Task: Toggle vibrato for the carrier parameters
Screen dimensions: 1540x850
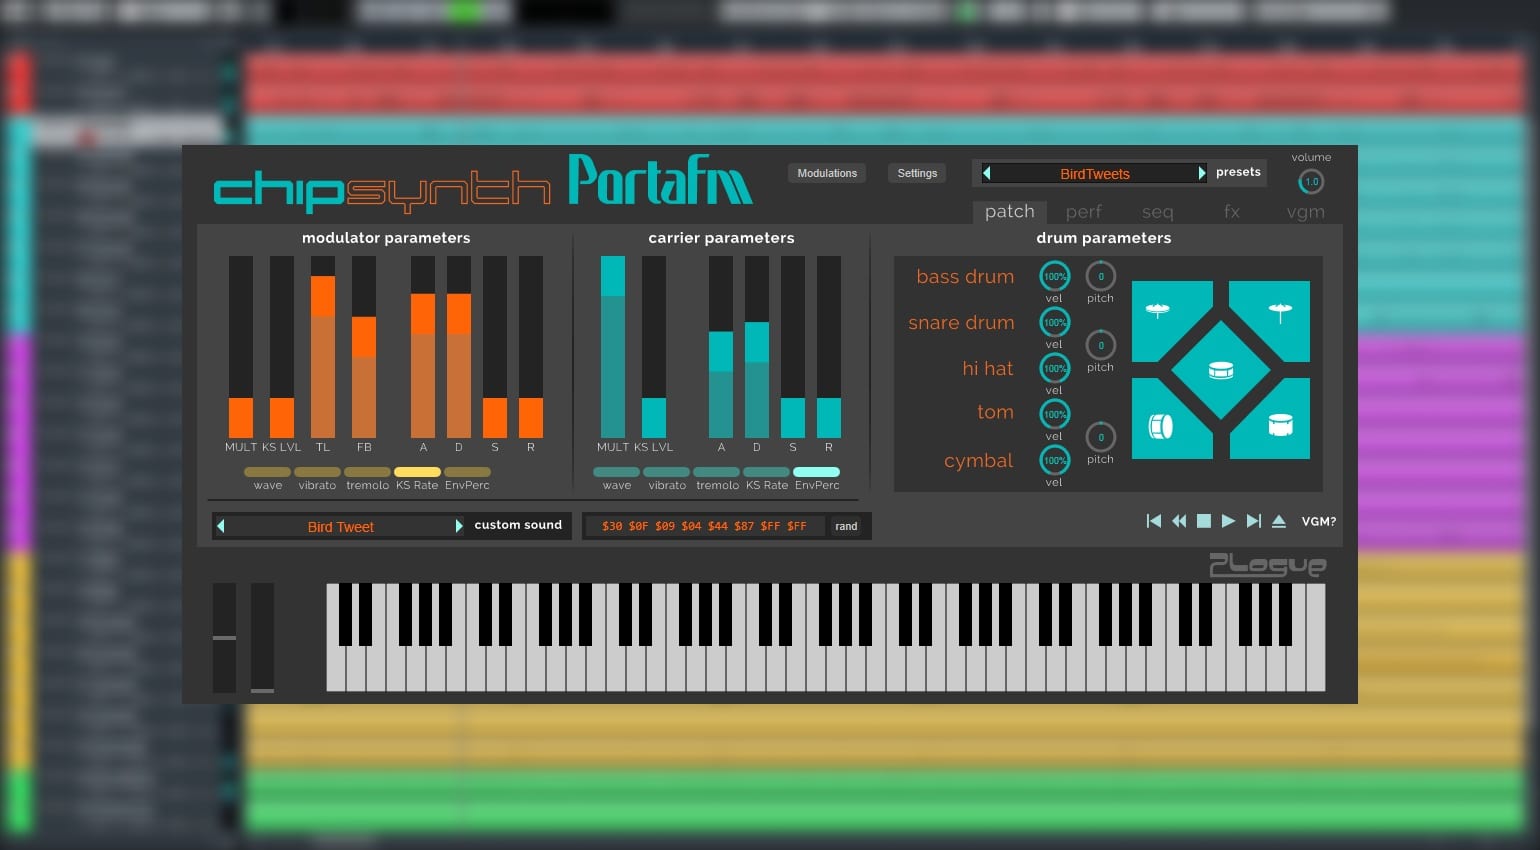Action: (666, 471)
